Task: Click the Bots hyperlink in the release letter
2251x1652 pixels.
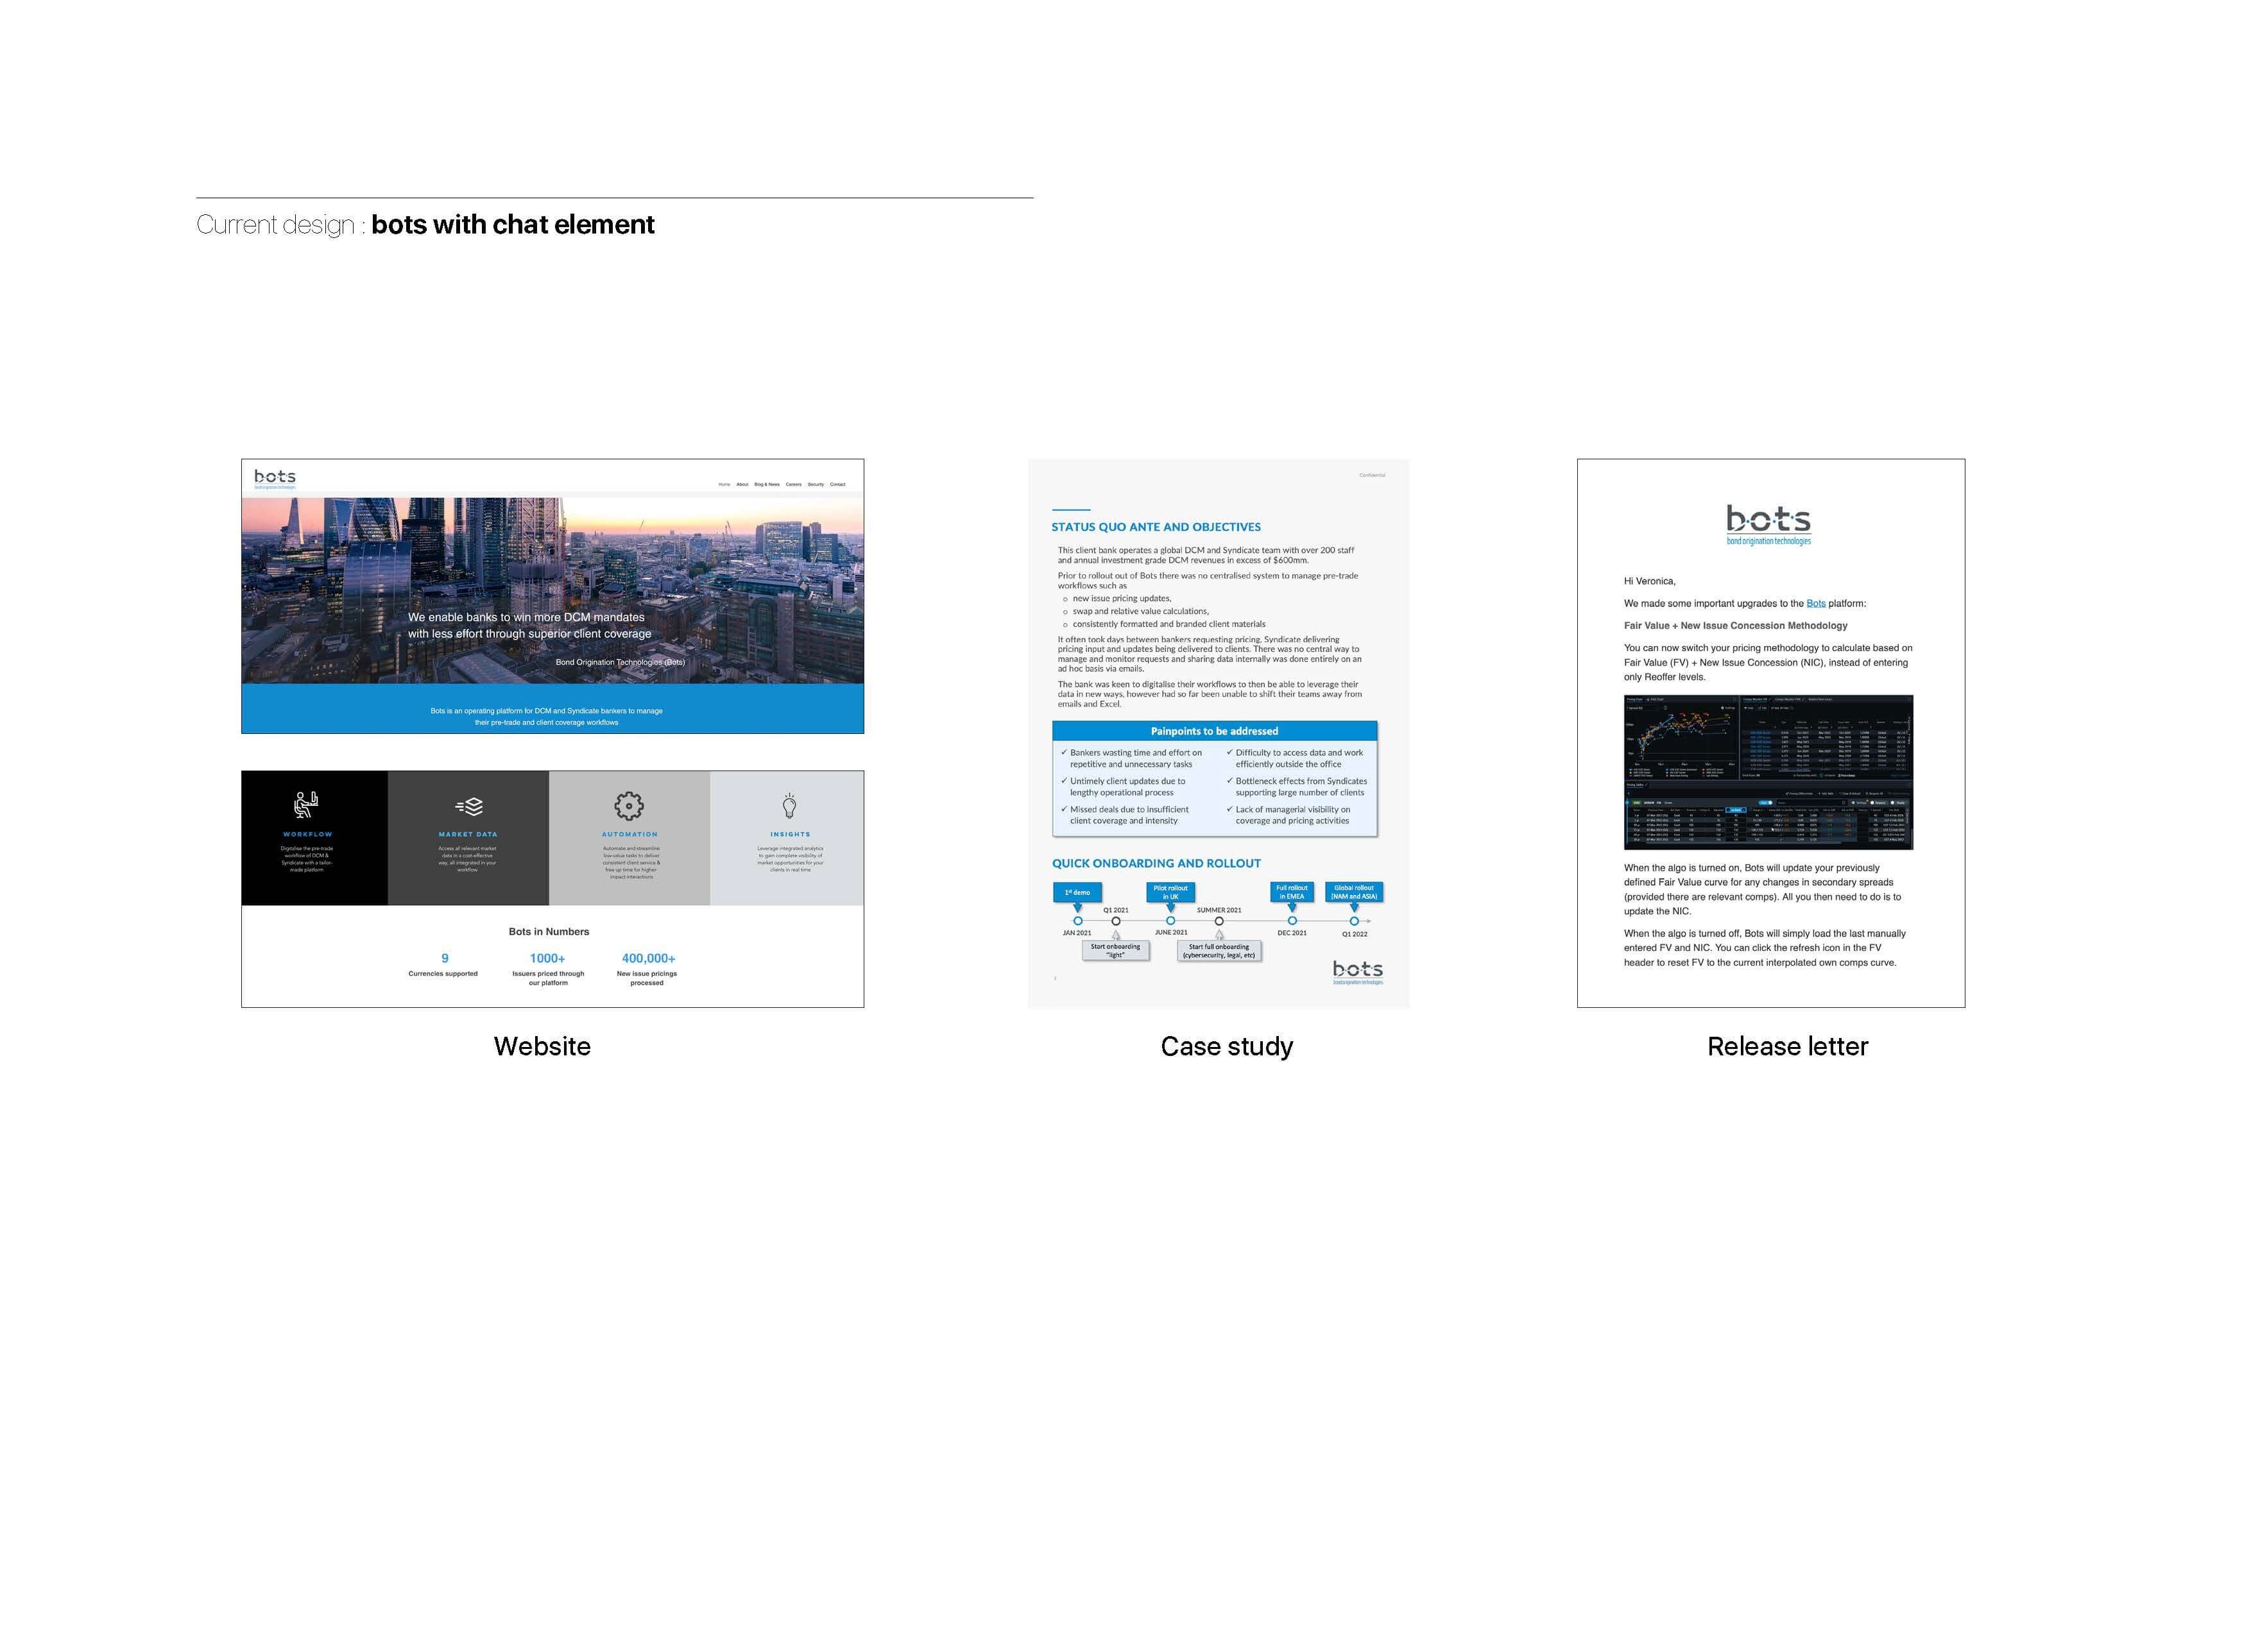Action: click(1815, 603)
